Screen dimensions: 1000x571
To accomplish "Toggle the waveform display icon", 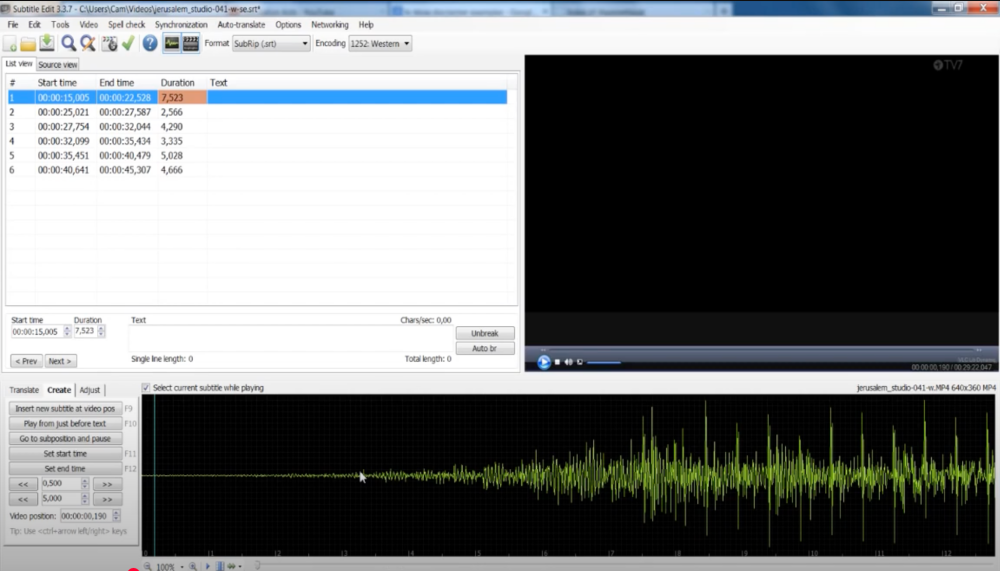I will (x=172, y=43).
